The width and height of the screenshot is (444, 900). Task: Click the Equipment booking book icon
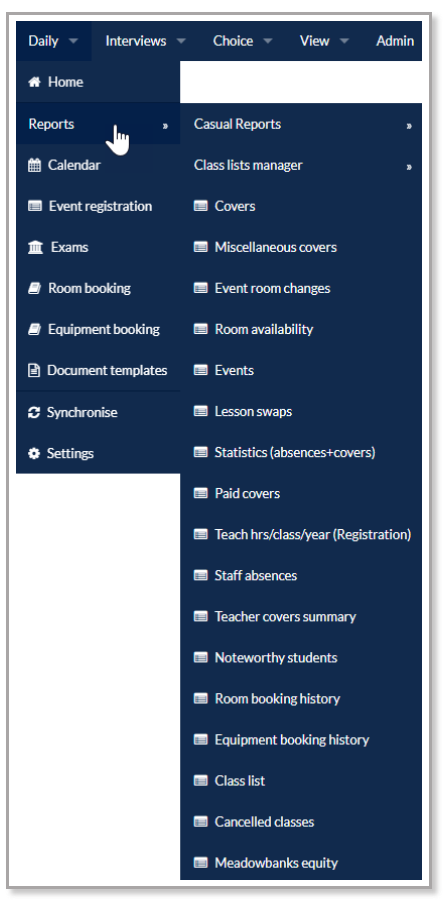[34, 329]
